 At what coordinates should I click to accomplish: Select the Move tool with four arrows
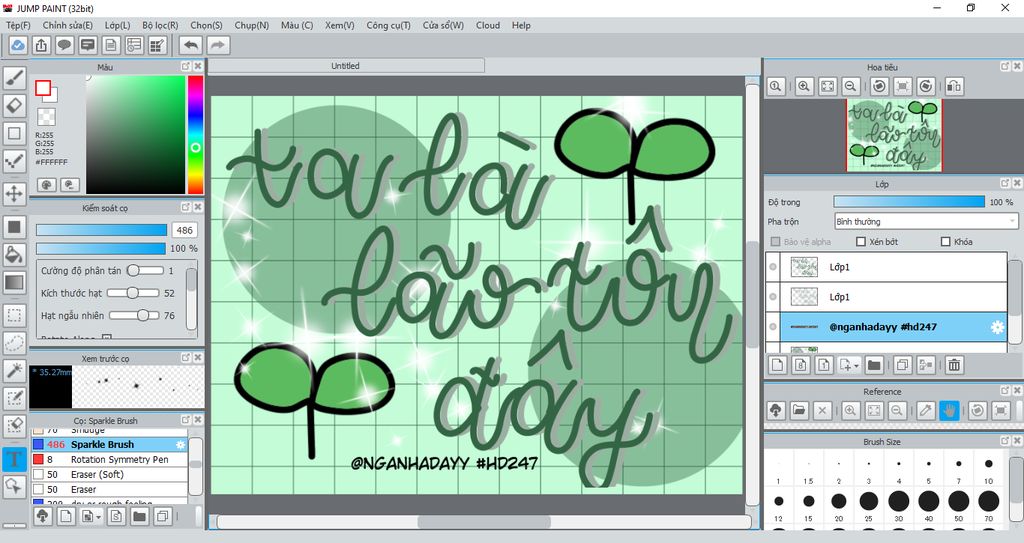14,193
